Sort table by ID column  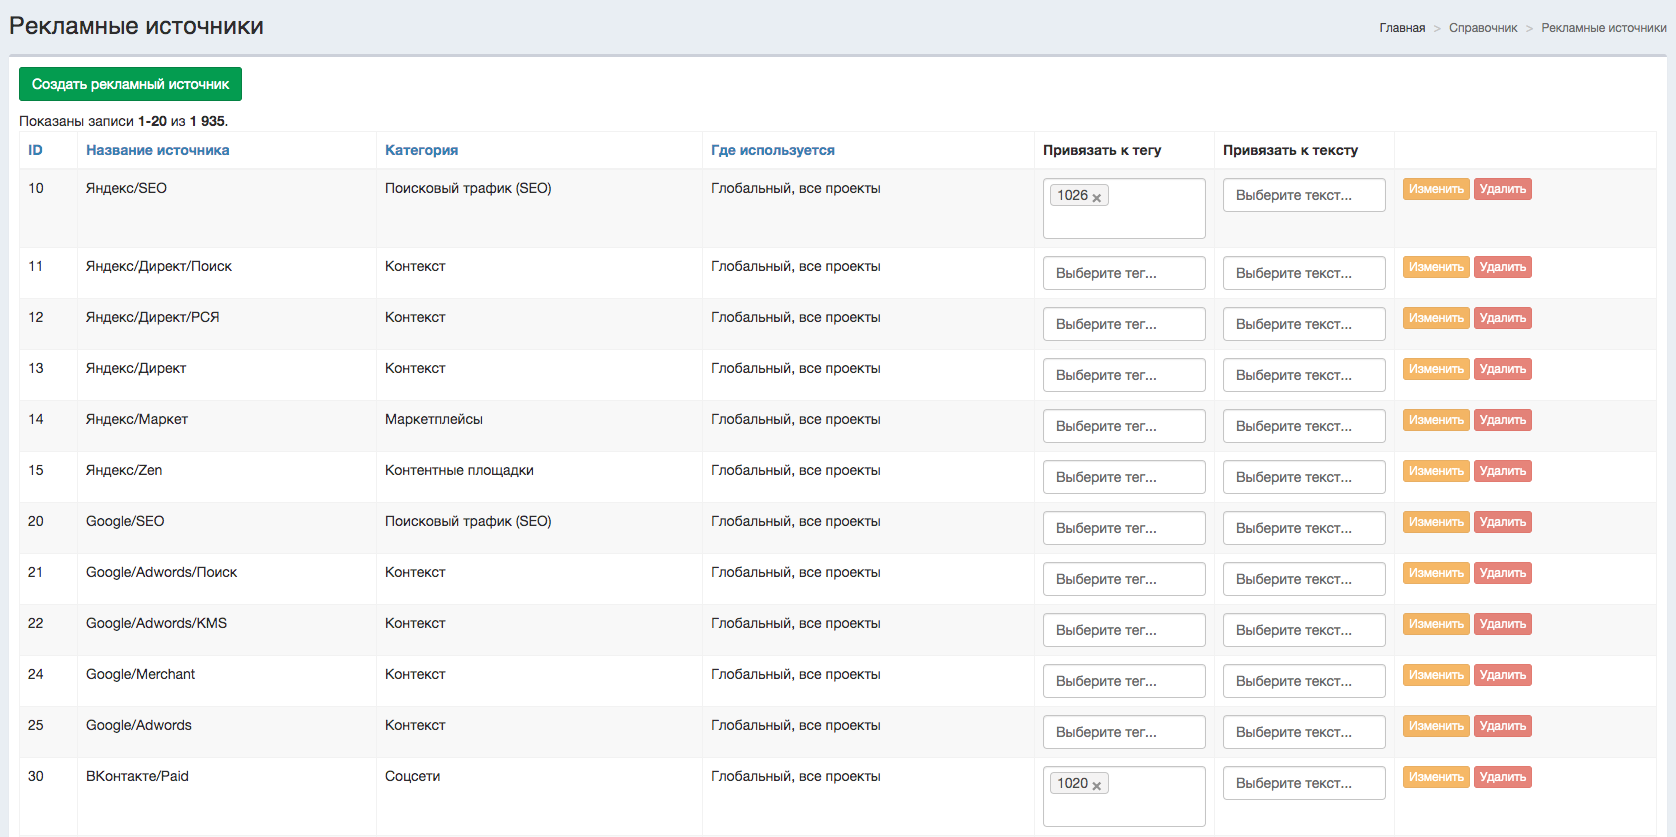coord(35,150)
